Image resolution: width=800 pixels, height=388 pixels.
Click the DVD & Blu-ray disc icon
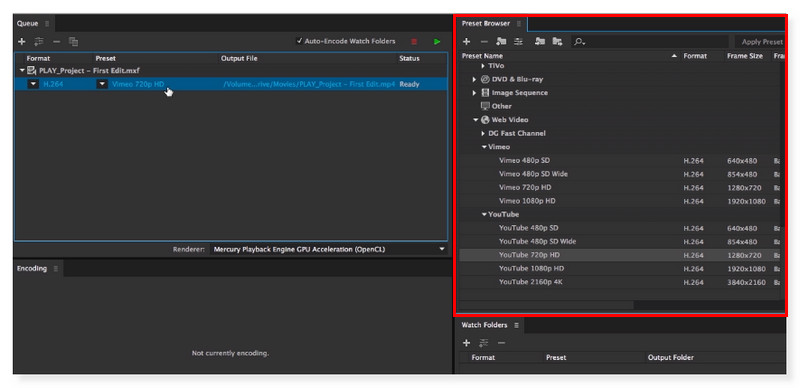coord(485,79)
